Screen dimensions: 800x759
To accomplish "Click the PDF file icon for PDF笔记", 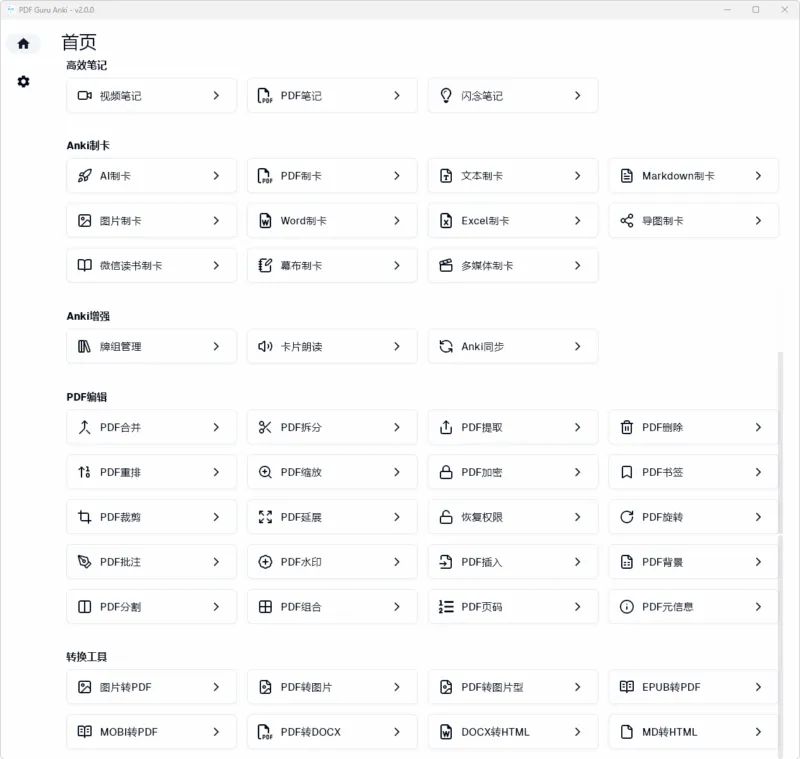I will tap(265, 95).
